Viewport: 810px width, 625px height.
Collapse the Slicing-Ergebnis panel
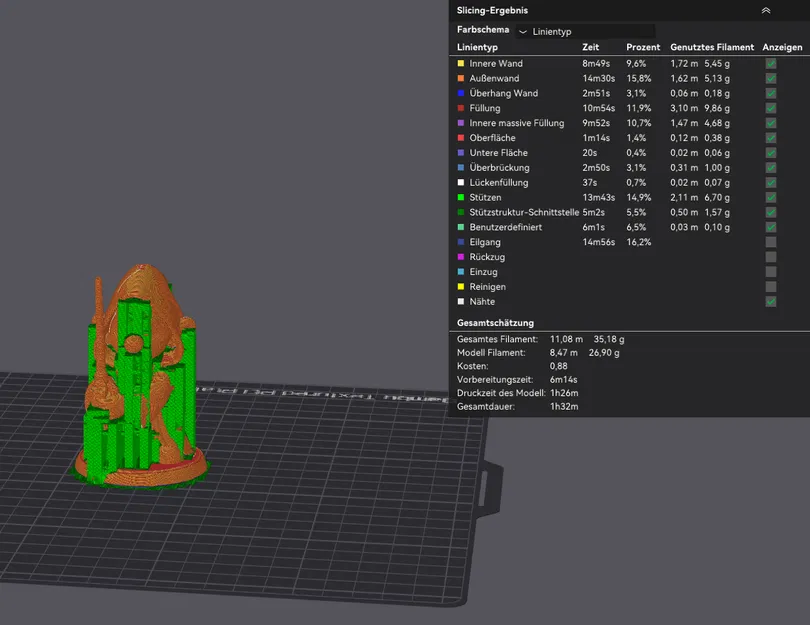coord(766,10)
